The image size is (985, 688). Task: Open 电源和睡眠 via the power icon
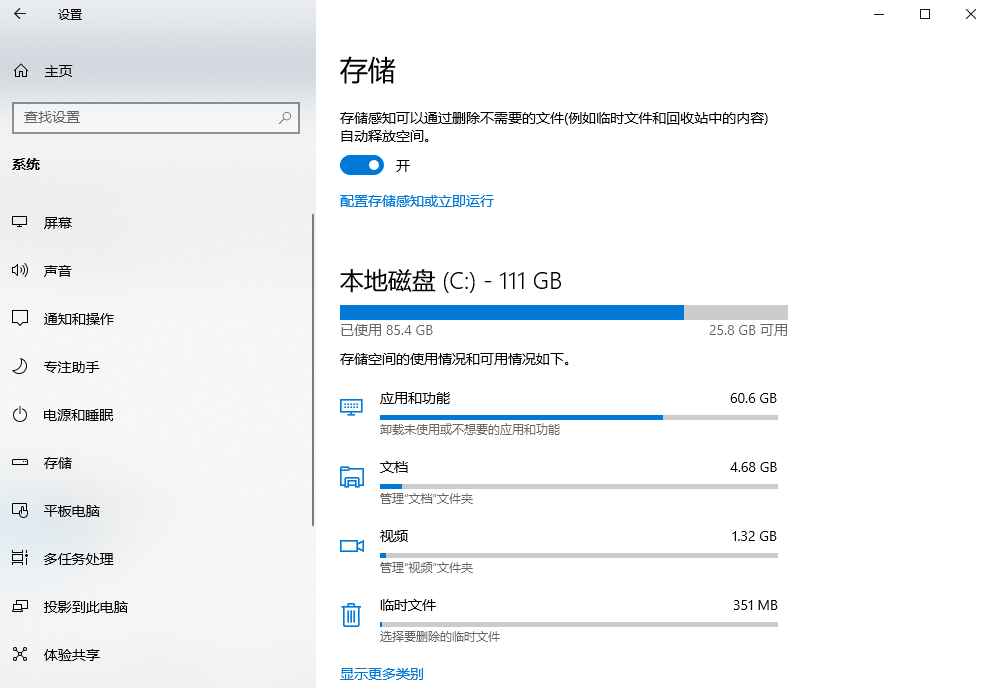20,414
